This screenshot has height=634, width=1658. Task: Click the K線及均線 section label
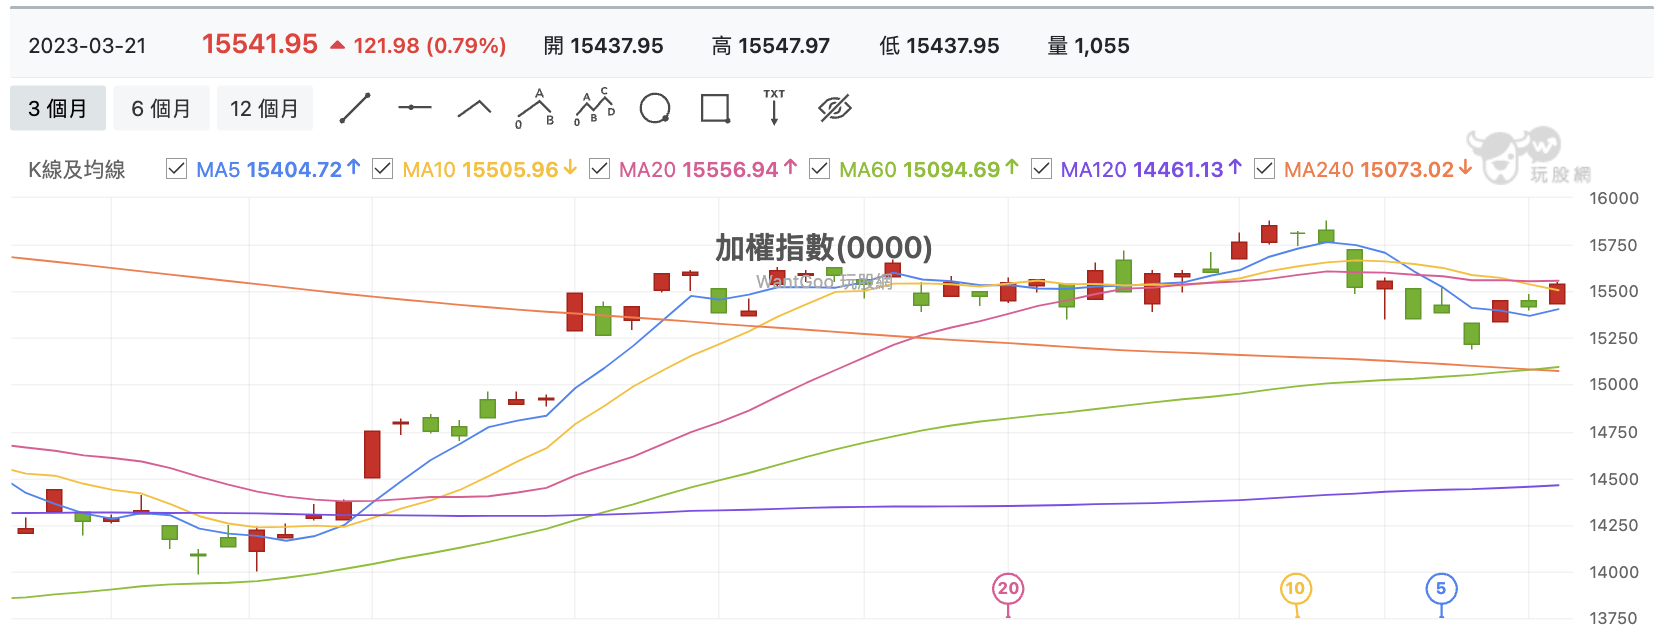(77, 170)
